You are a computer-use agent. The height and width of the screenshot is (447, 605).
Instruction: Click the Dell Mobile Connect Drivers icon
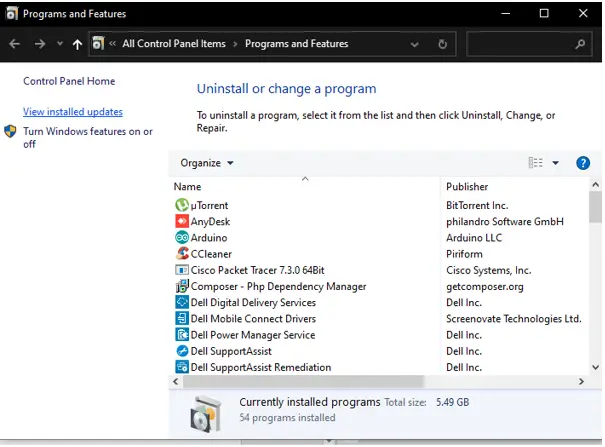tap(182, 319)
